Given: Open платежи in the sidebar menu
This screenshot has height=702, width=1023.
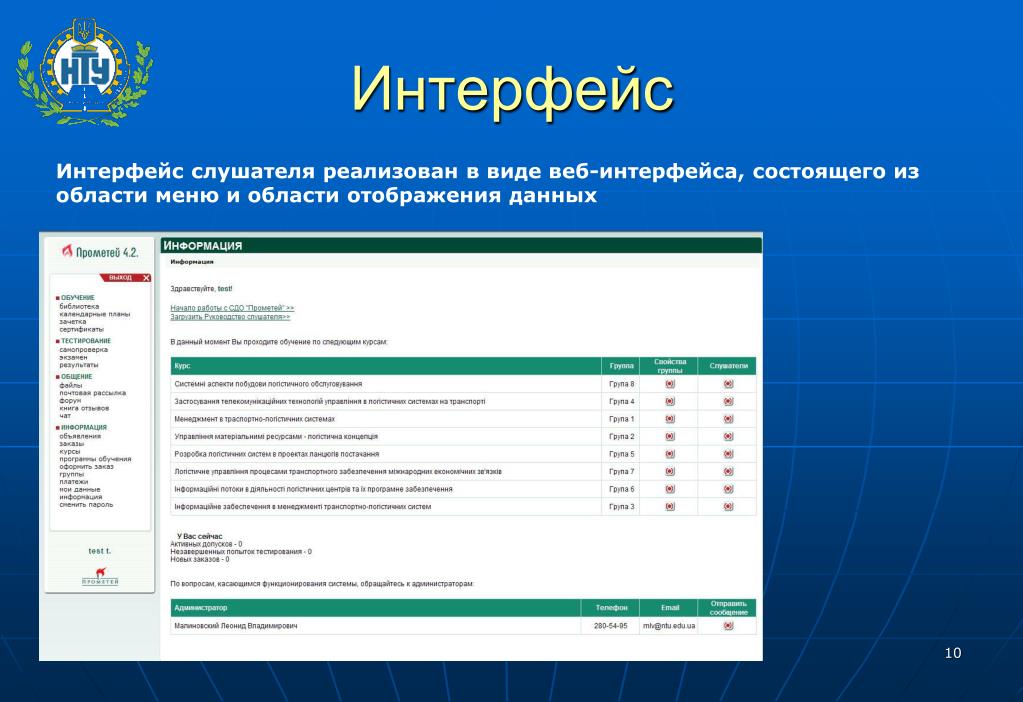Looking at the screenshot, I should point(73,481).
